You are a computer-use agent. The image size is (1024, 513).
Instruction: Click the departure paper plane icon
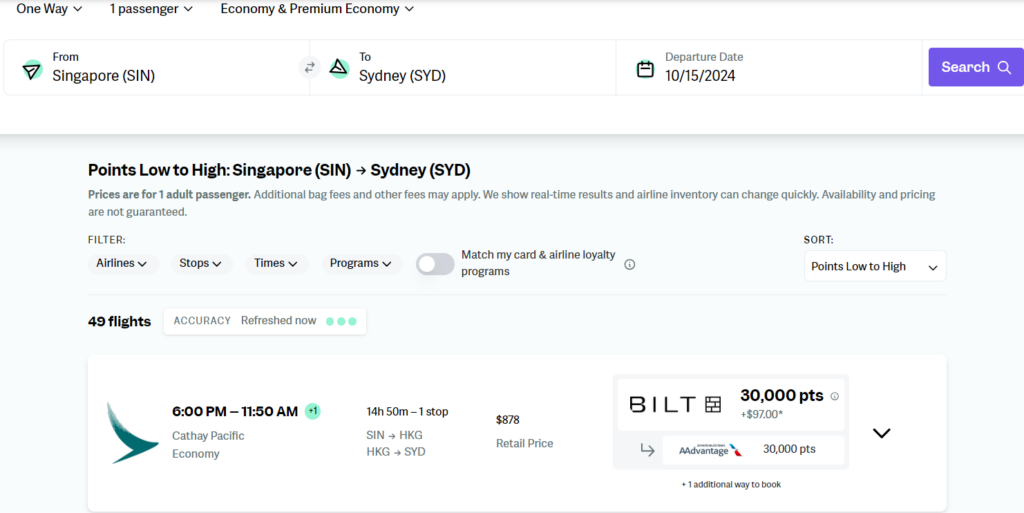(x=32, y=70)
